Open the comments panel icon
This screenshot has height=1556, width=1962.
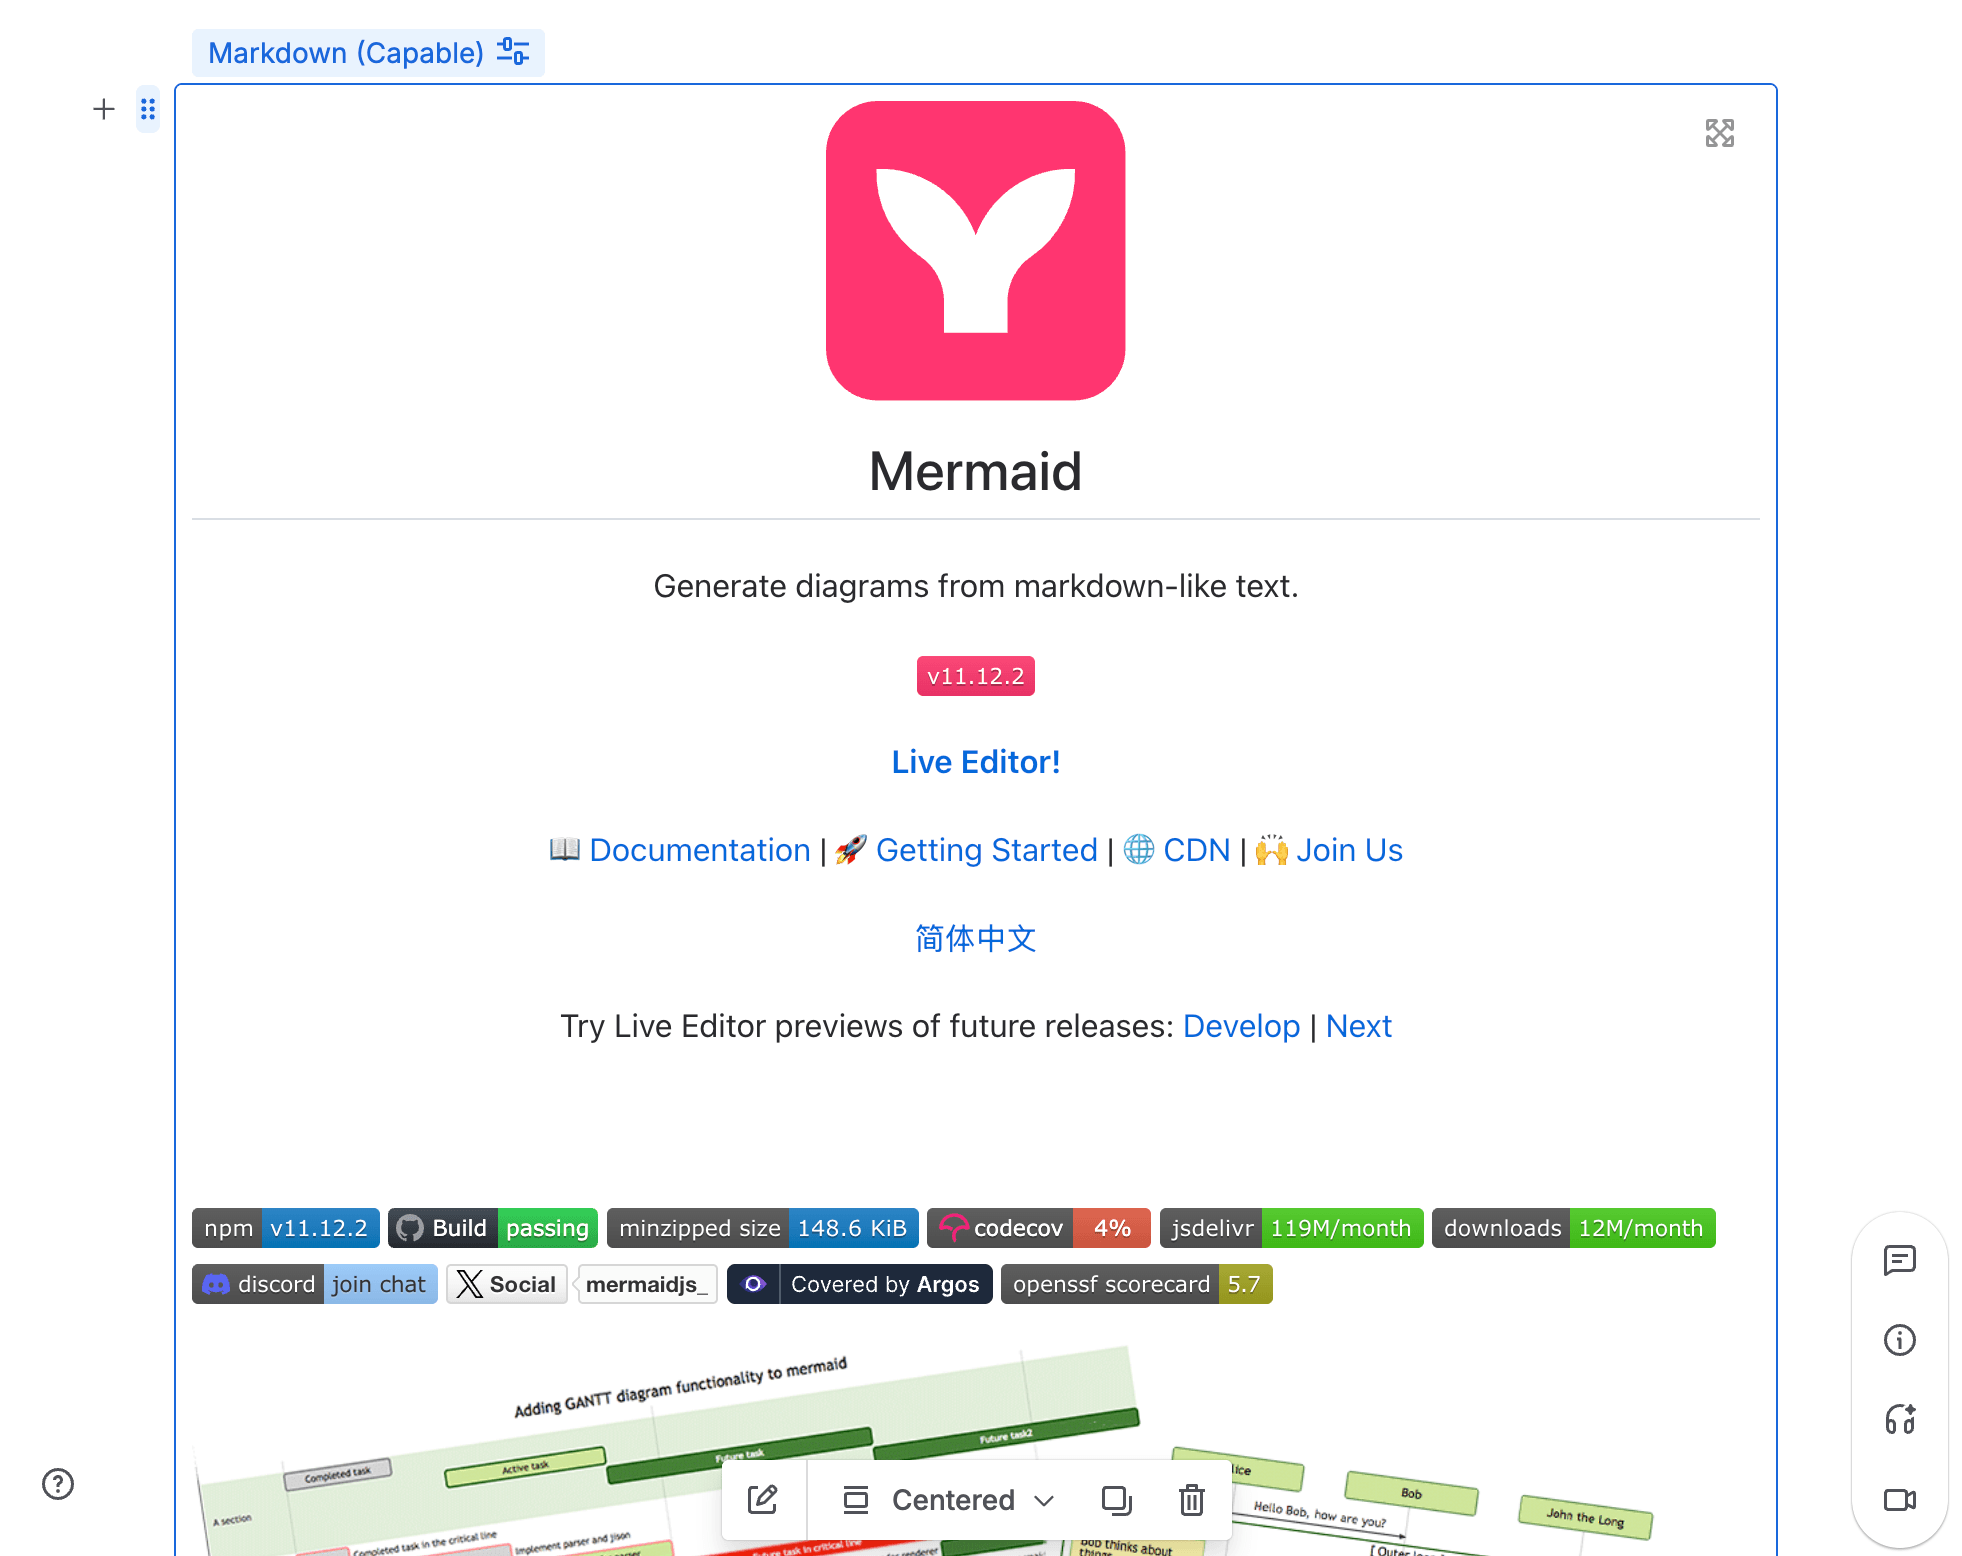point(1899,1260)
